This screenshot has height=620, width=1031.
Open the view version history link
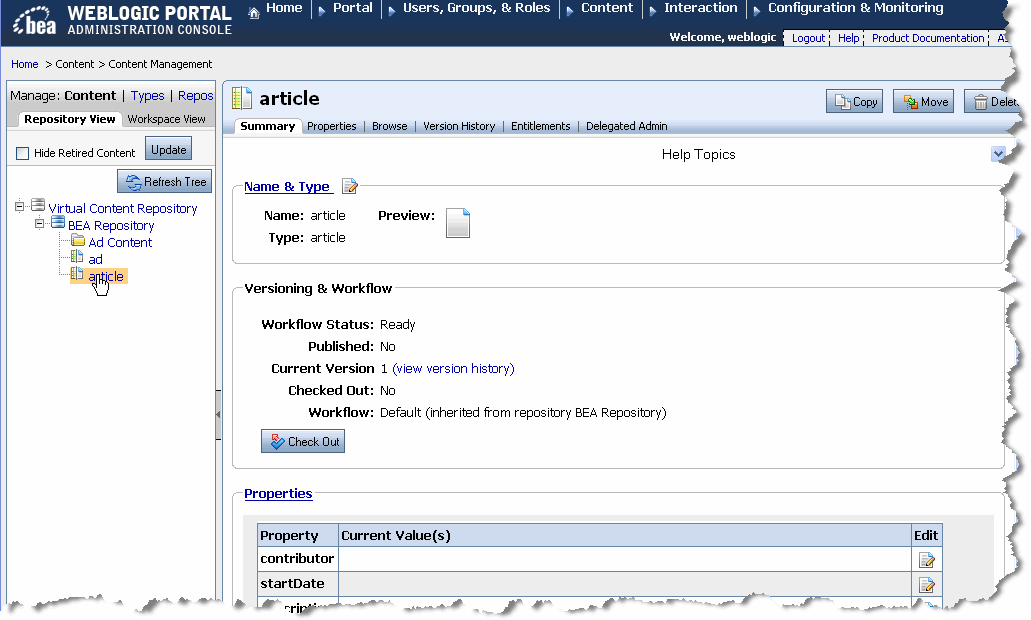pyautogui.click(x=453, y=368)
